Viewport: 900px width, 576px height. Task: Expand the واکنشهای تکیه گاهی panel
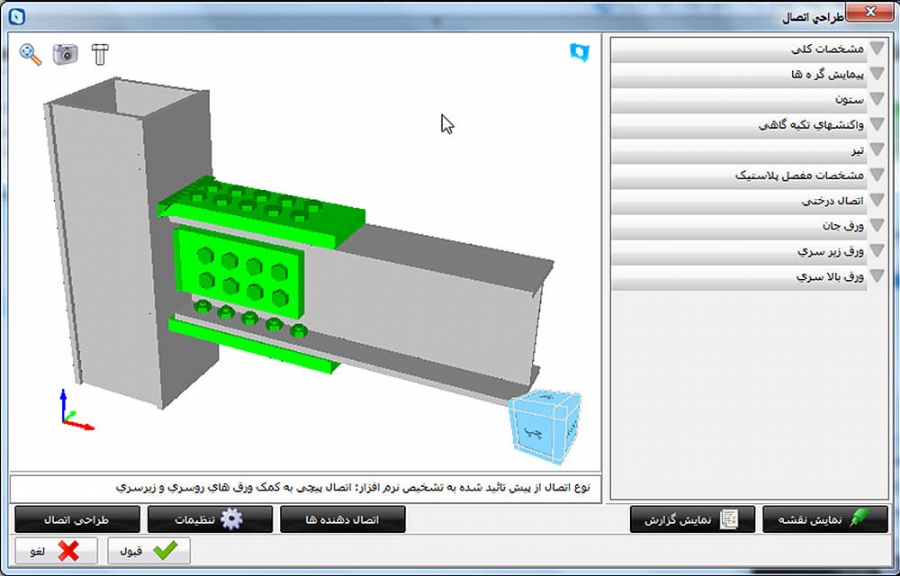750,125
